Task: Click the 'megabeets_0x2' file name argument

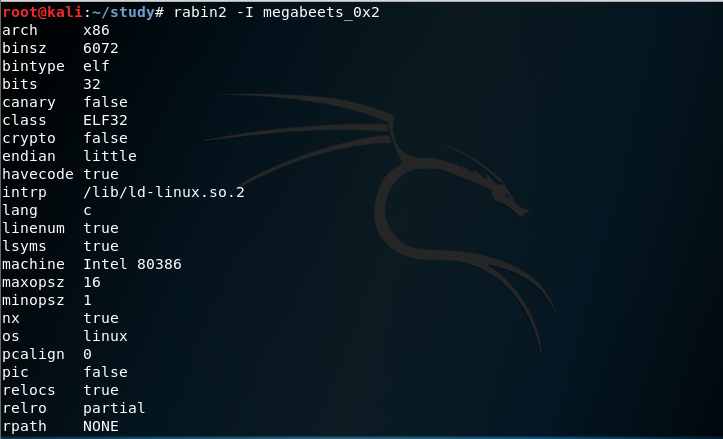Action: pos(321,13)
